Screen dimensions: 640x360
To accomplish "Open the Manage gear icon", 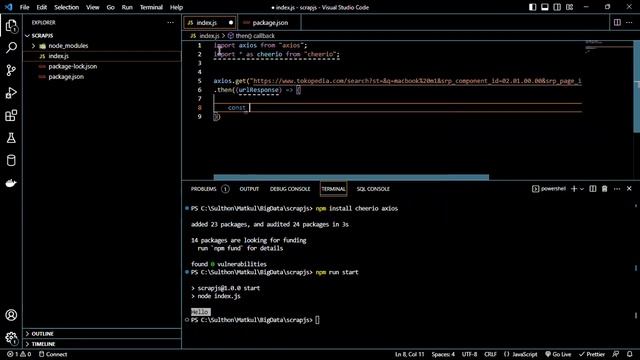I will tap(11, 338).
